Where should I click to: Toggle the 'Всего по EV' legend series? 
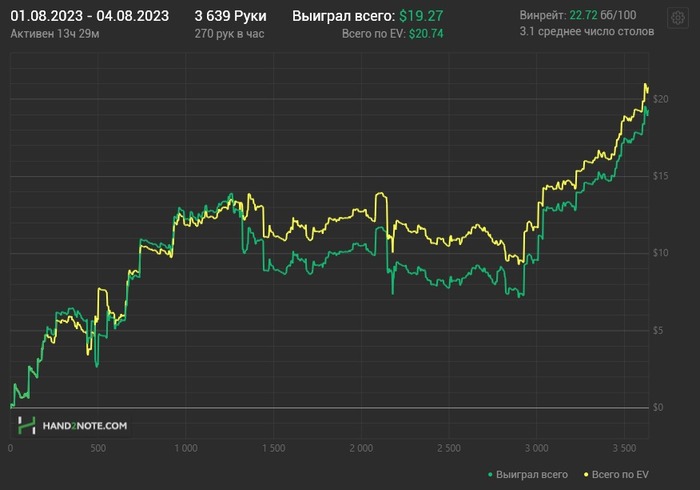pyautogui.click(x=616, y=474)
